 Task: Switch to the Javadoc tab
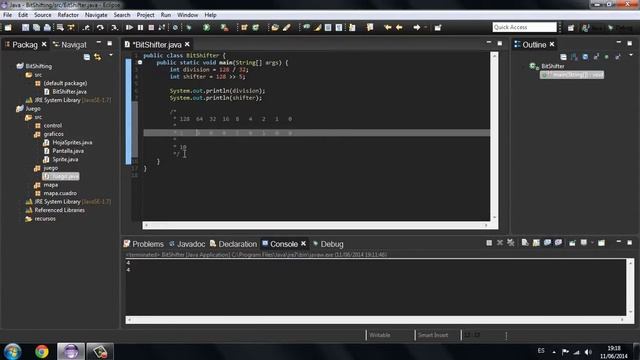(x=187, y=244)
